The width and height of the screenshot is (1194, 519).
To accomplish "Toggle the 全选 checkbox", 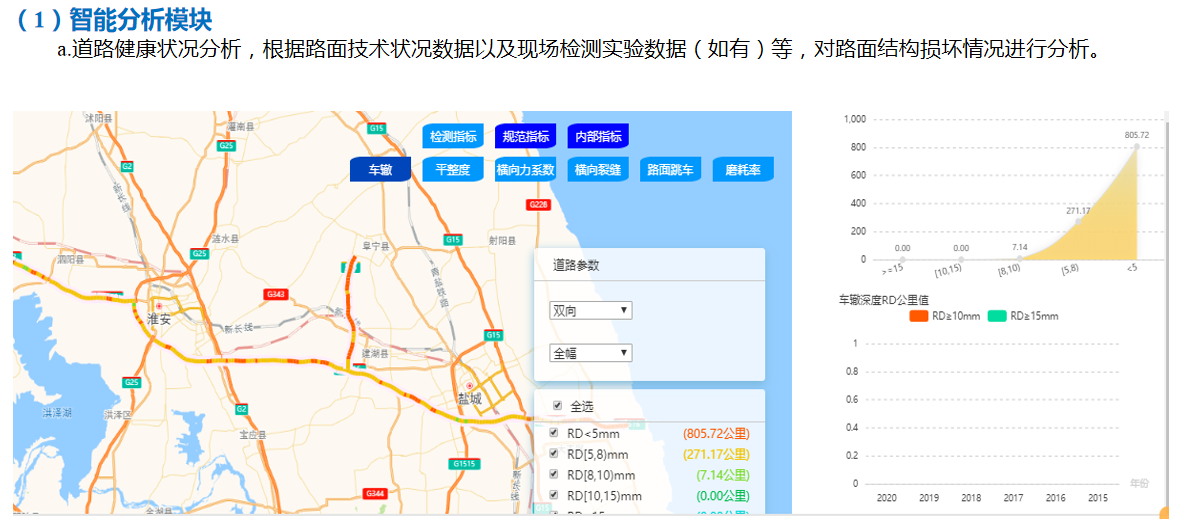I will pyautogui.click(x=557, y=406).
